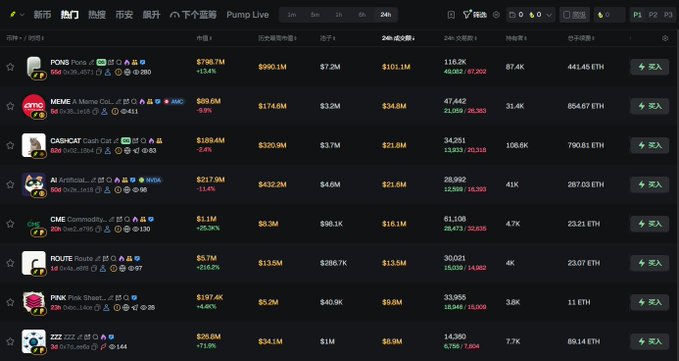Screen dimensions: 679x361
Task: Click the green OG badge on PONS row
Action: 101,62
